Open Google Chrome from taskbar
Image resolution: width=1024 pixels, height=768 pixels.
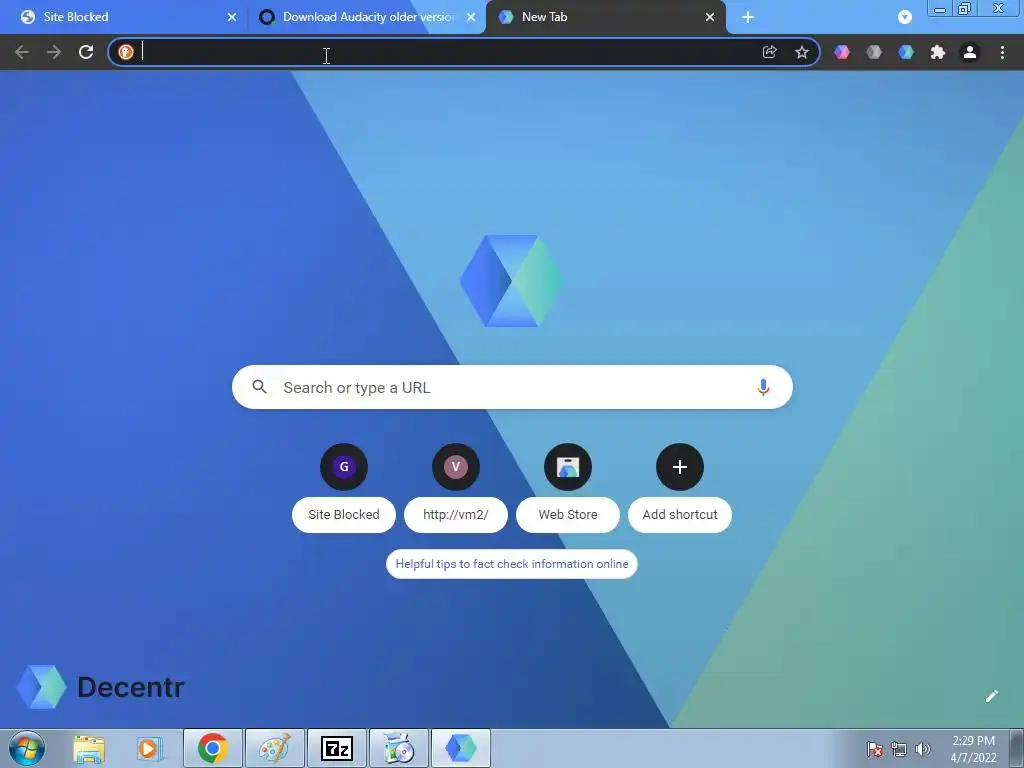212,748
